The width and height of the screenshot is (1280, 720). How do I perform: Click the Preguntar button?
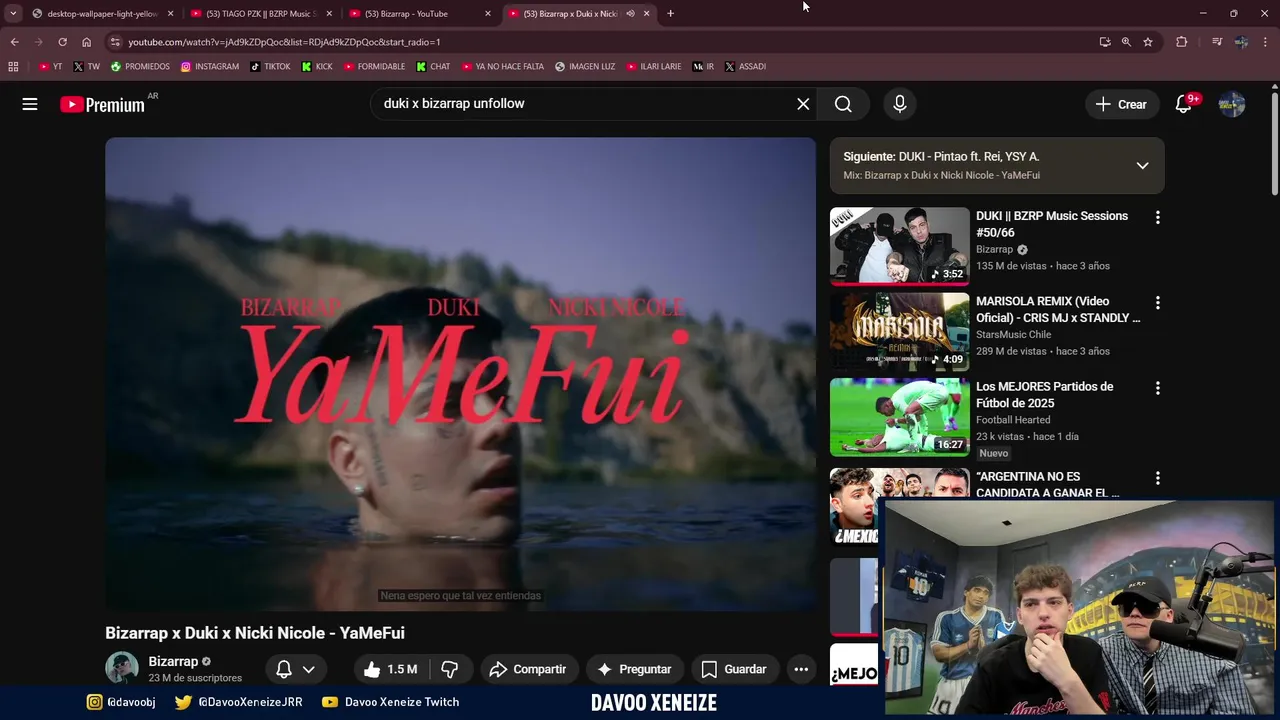634,669
